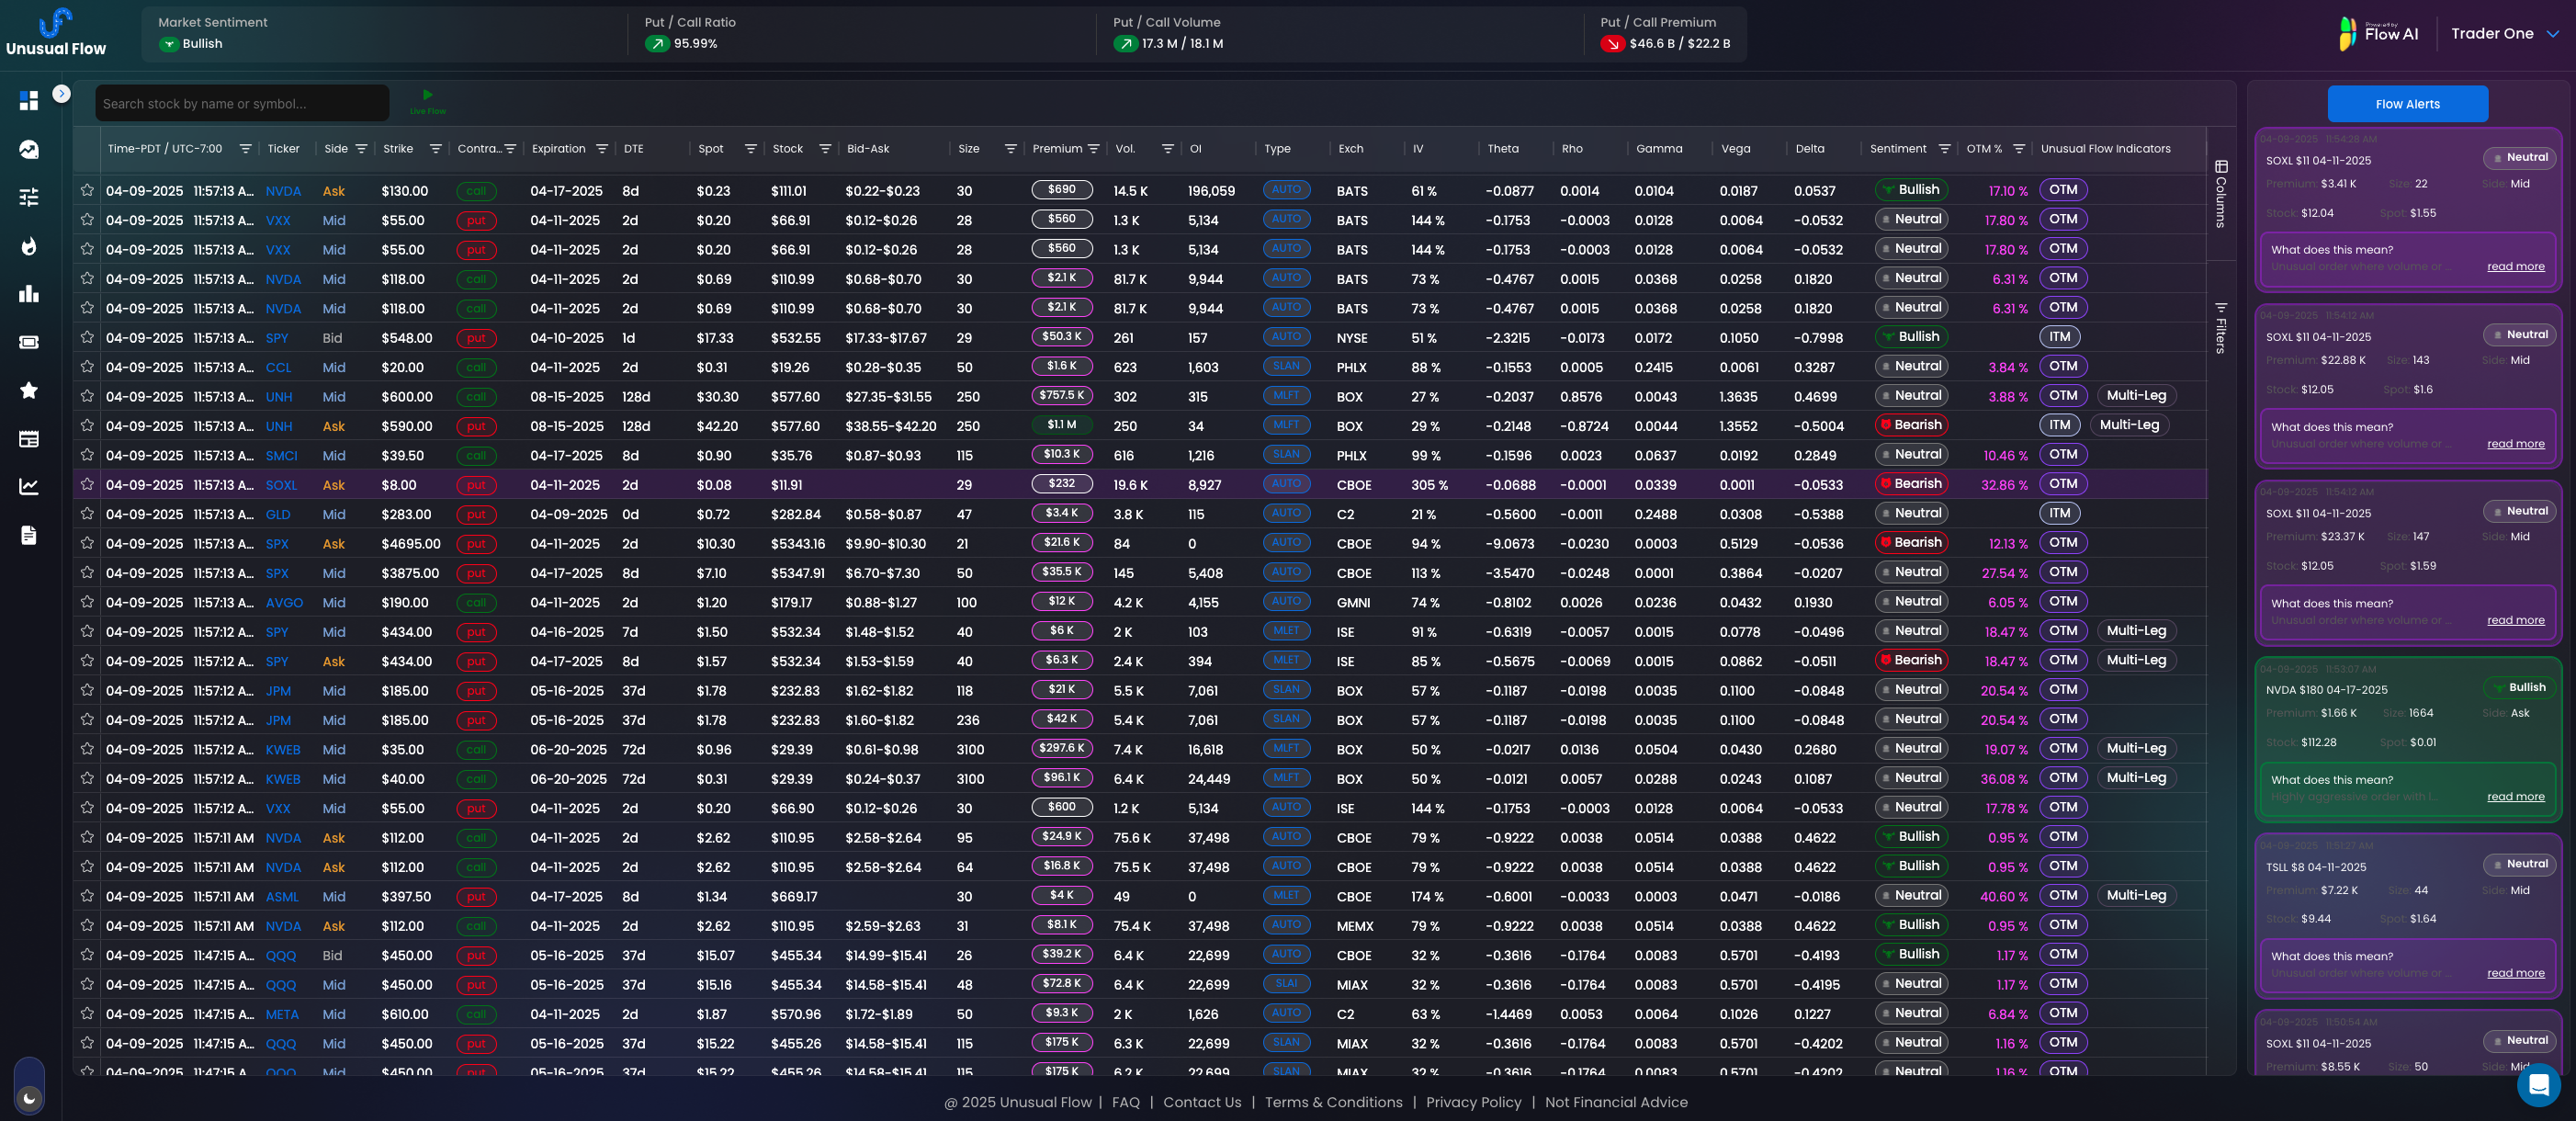Star the first NVDA $130.00 row

coord(87,190)
